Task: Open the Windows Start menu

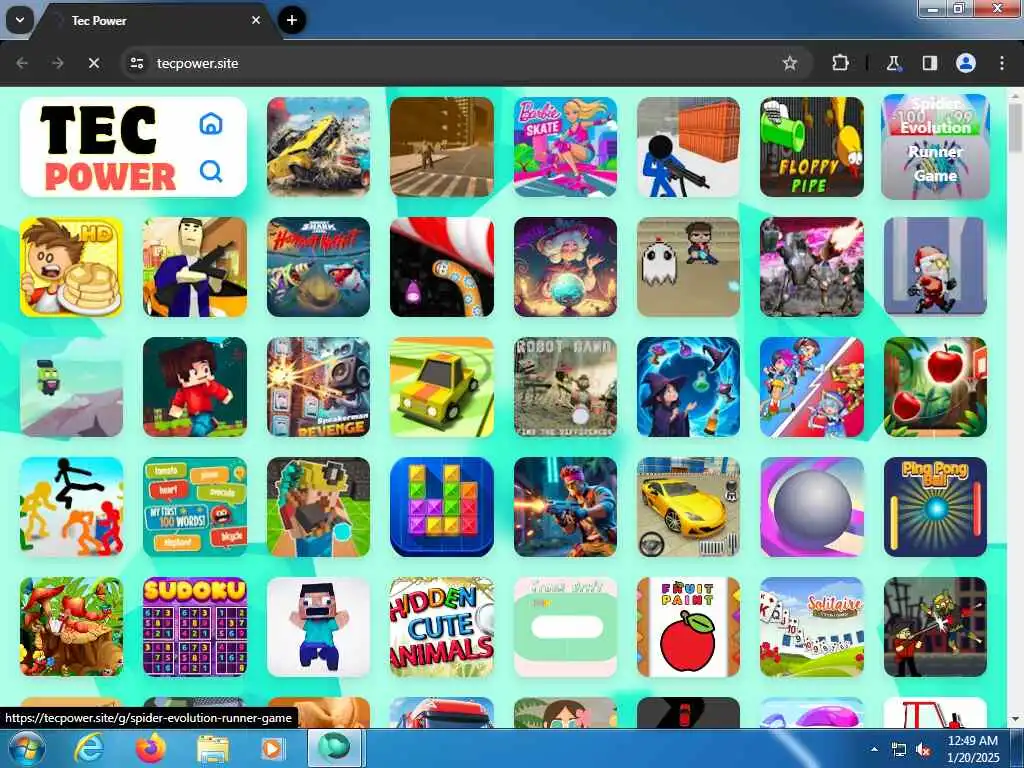Action: coord(25,748)
